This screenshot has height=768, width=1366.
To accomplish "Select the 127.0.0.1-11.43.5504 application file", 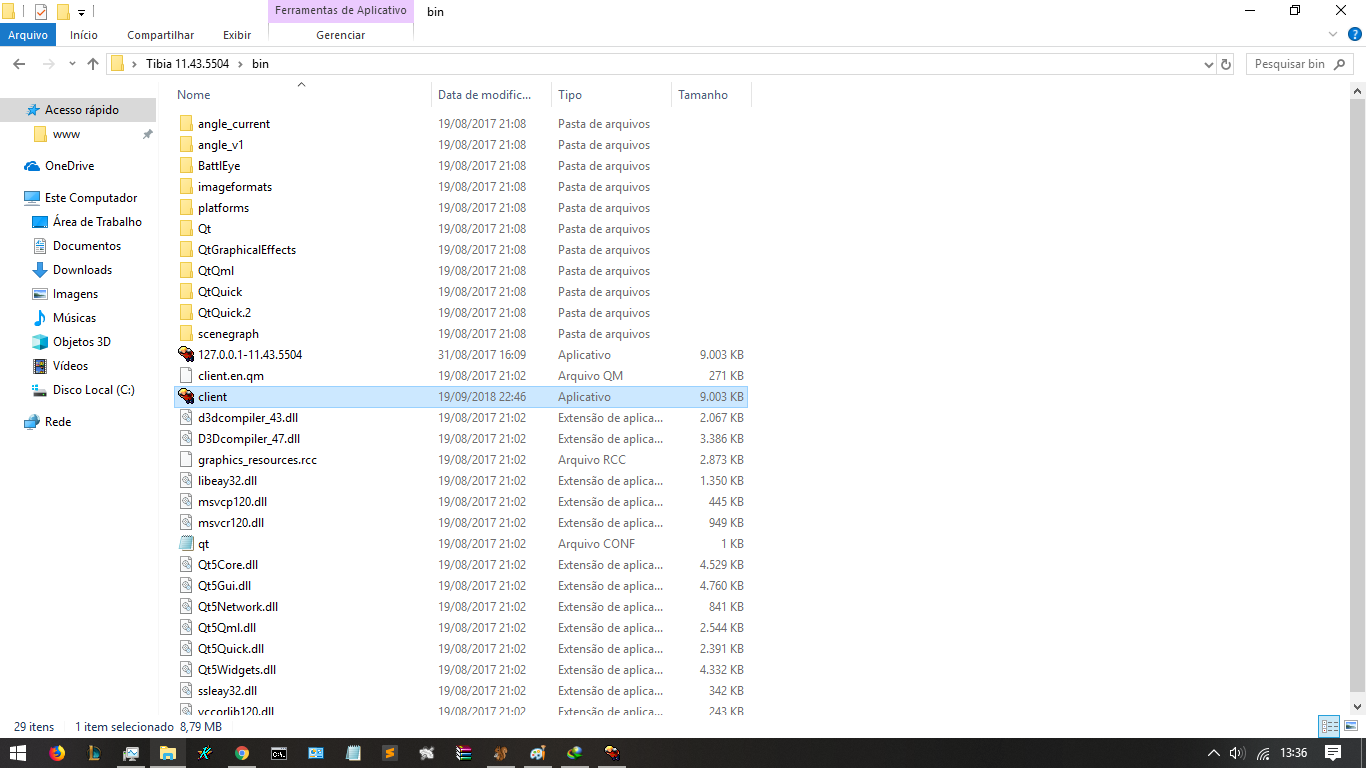I will tap(249, 355).
